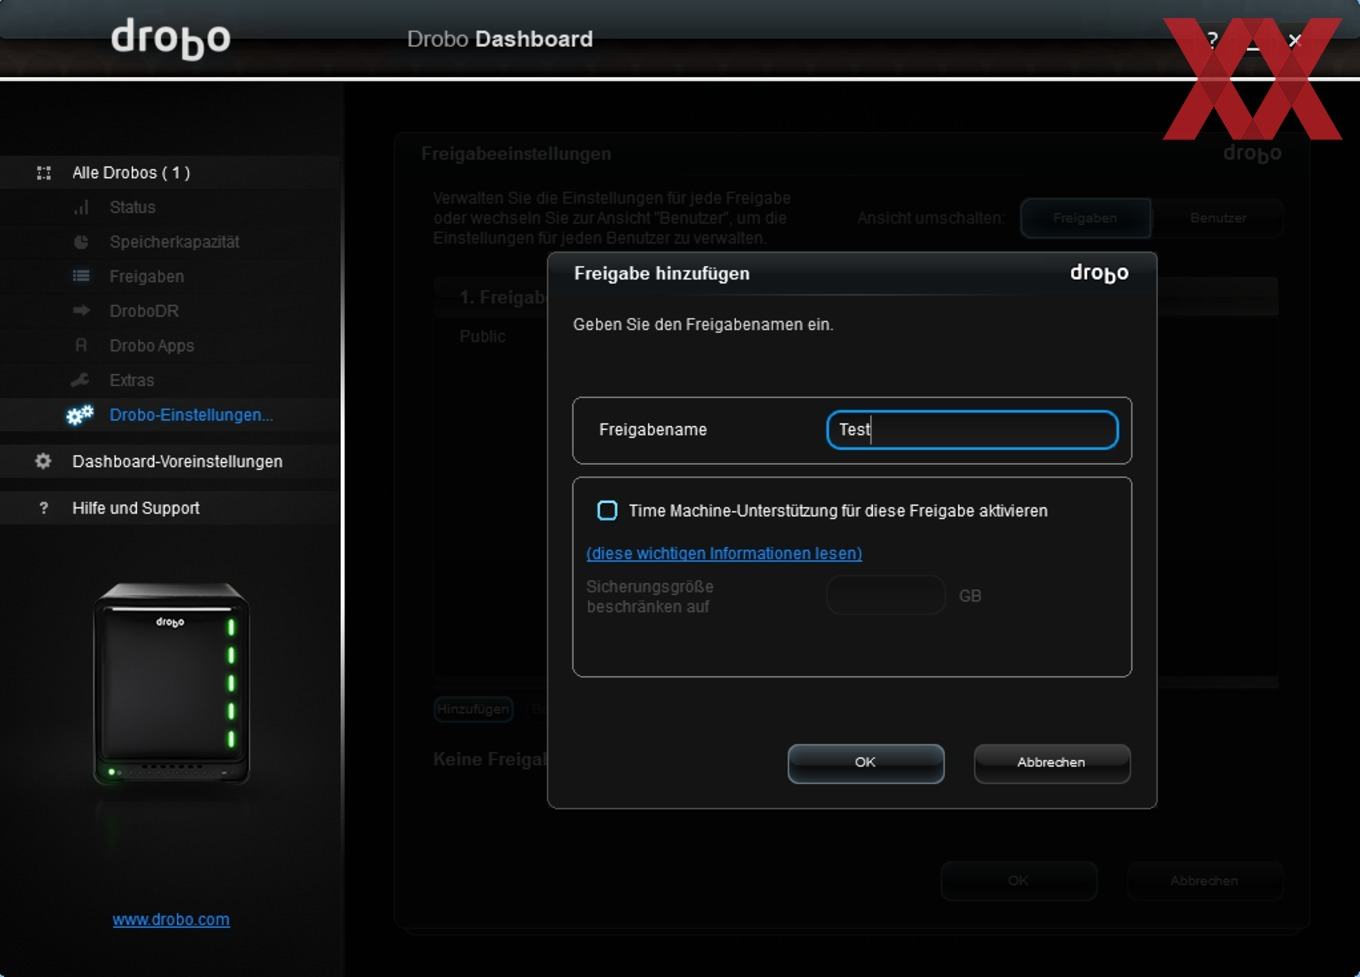Click the Freigaben view toggle button
The width and height of the screenshot is (1360, 977).
pyautogui.click(x=1085, y=218)
